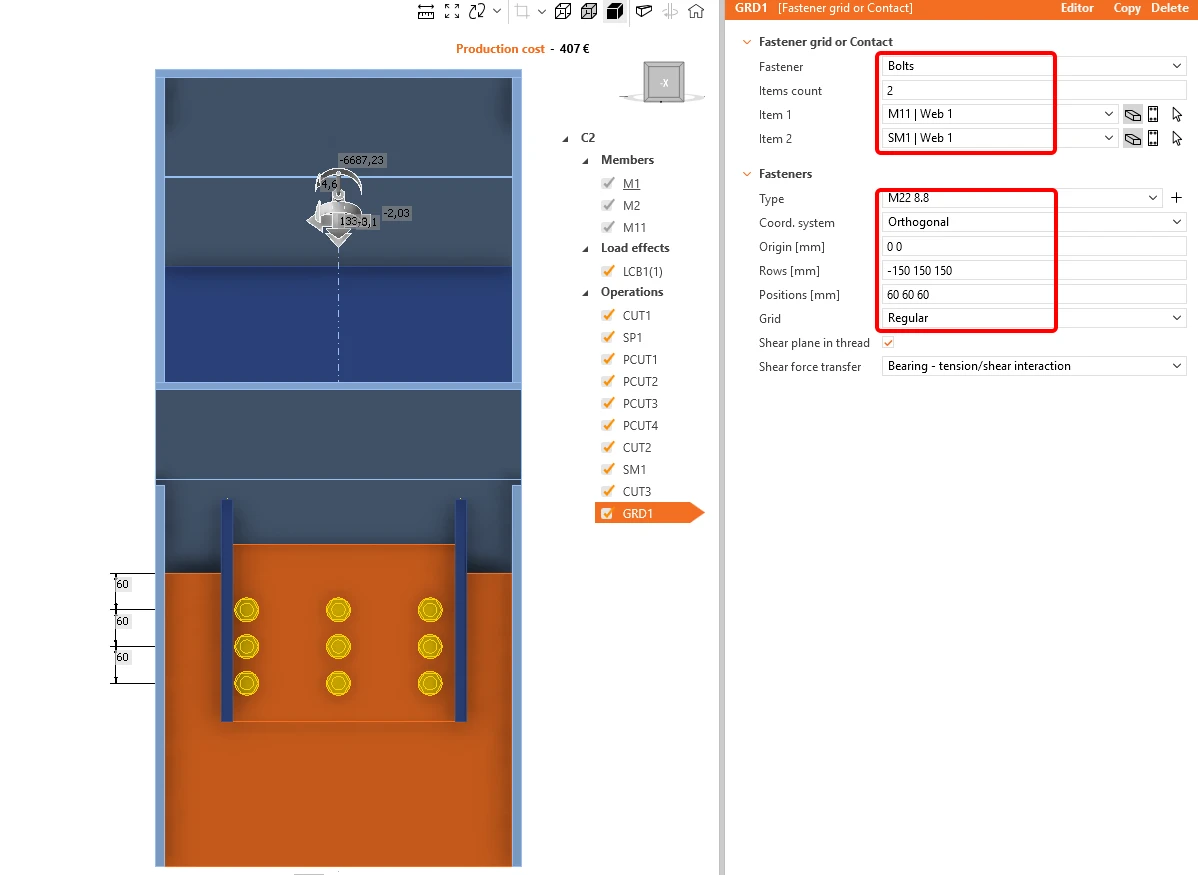The image size is (1198, 875).
Task: Click the Delete button in the header
Action: pyautogui.click(x=1170, y=8)
